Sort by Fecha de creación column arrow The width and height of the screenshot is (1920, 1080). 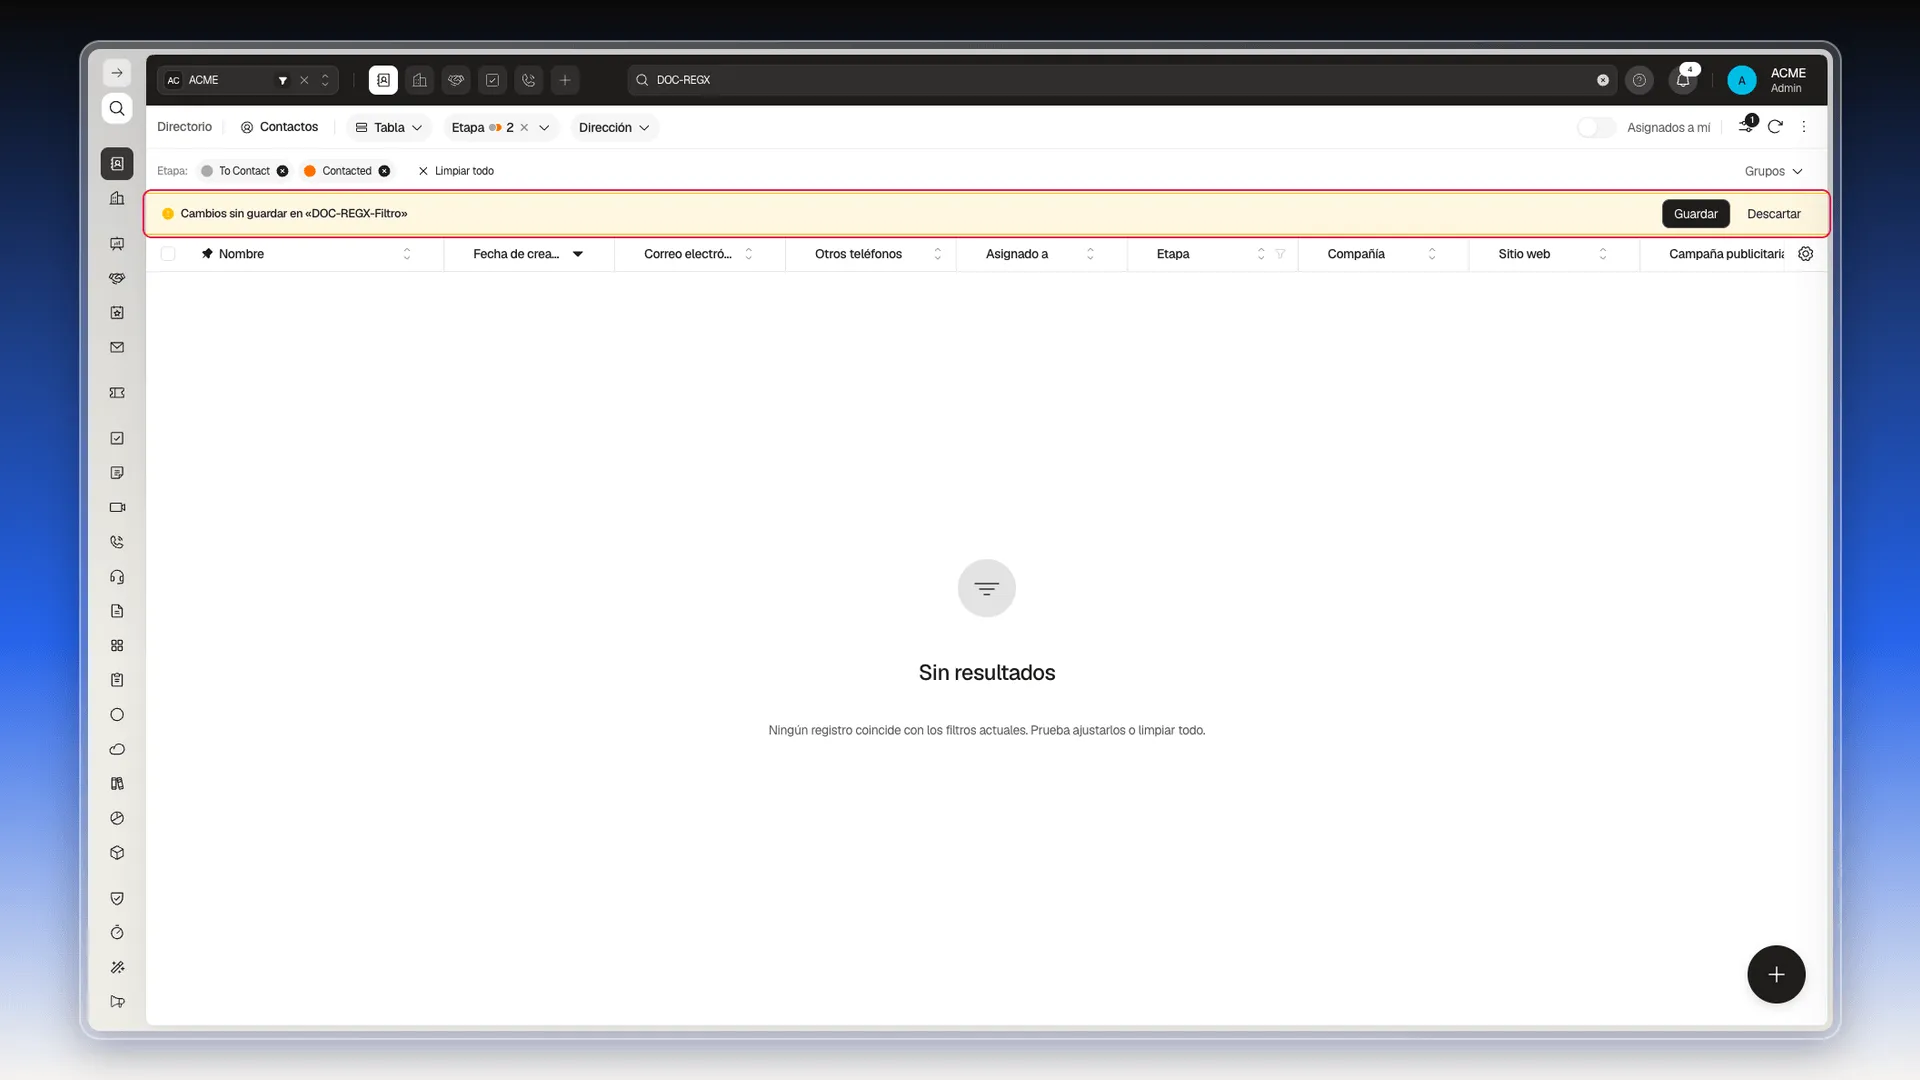[x=578, y=254]
